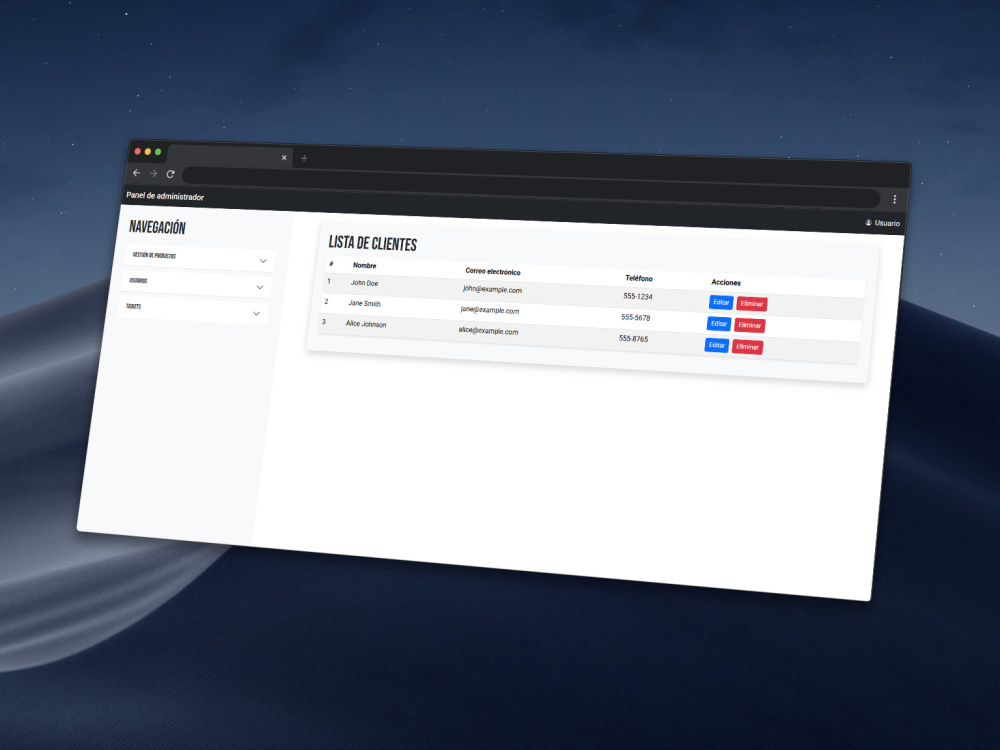Click the Acciones column header
This screenshot has width=1000, height=750.
(726, 283)
